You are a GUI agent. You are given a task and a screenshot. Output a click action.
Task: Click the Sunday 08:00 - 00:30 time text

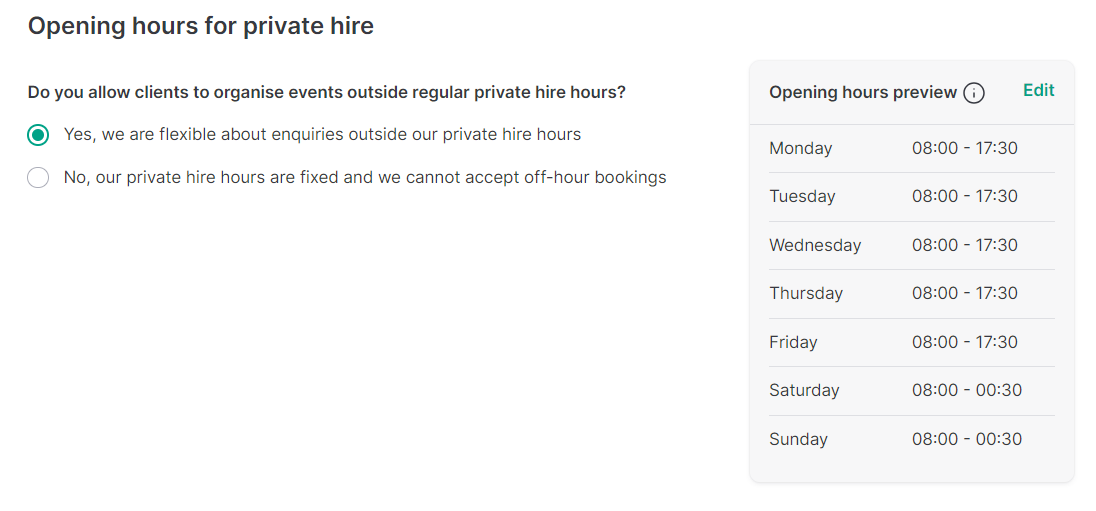pos(967,439)
